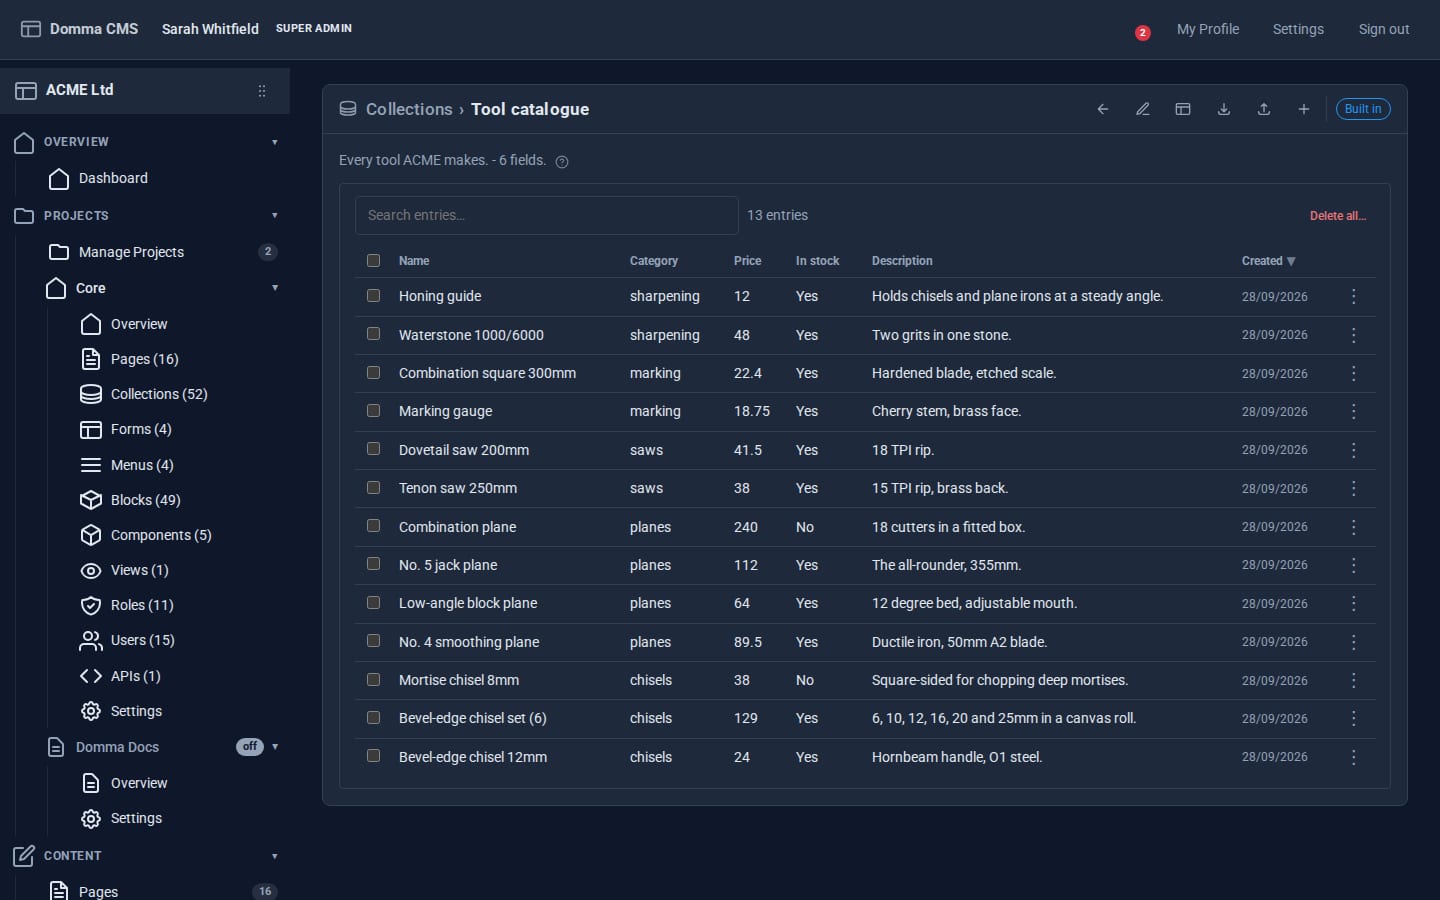This screenshot has width=1440, height=900.
Task: Open row menu for Honing guide
Action: (1354, 296)
